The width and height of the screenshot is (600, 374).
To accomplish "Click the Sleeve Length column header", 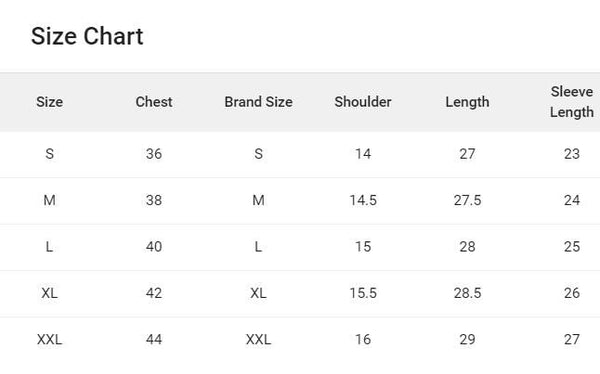I will point(572,102).
